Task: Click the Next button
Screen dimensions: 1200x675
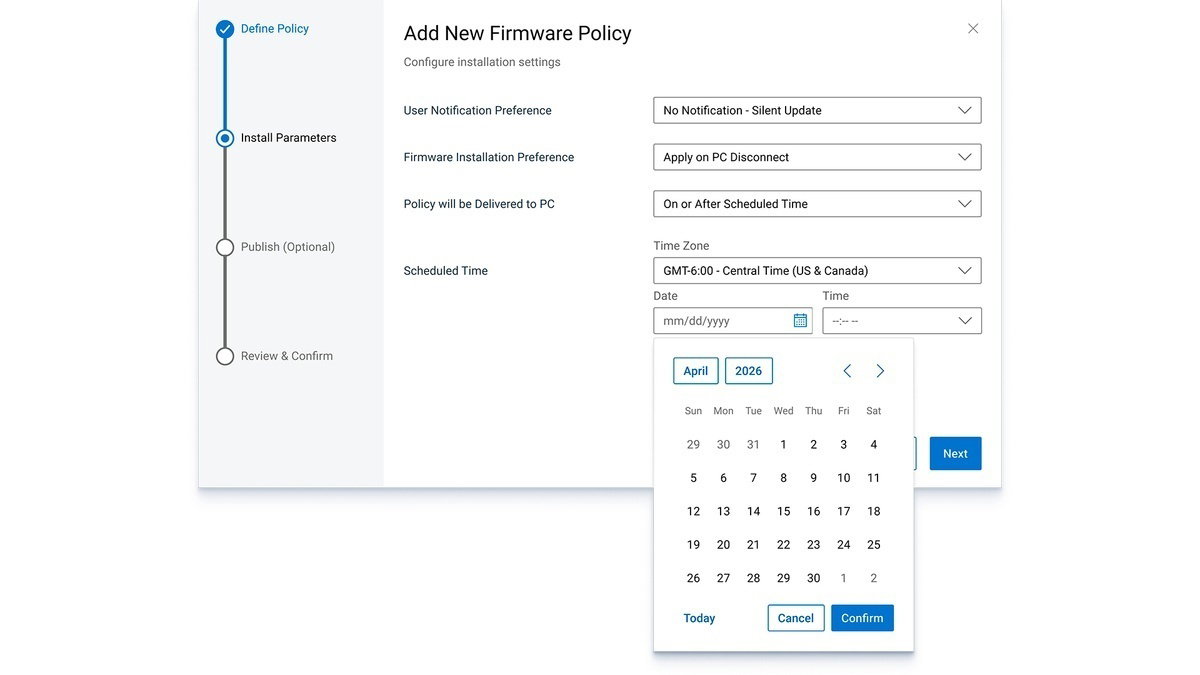Action: [x=955, y=454]
